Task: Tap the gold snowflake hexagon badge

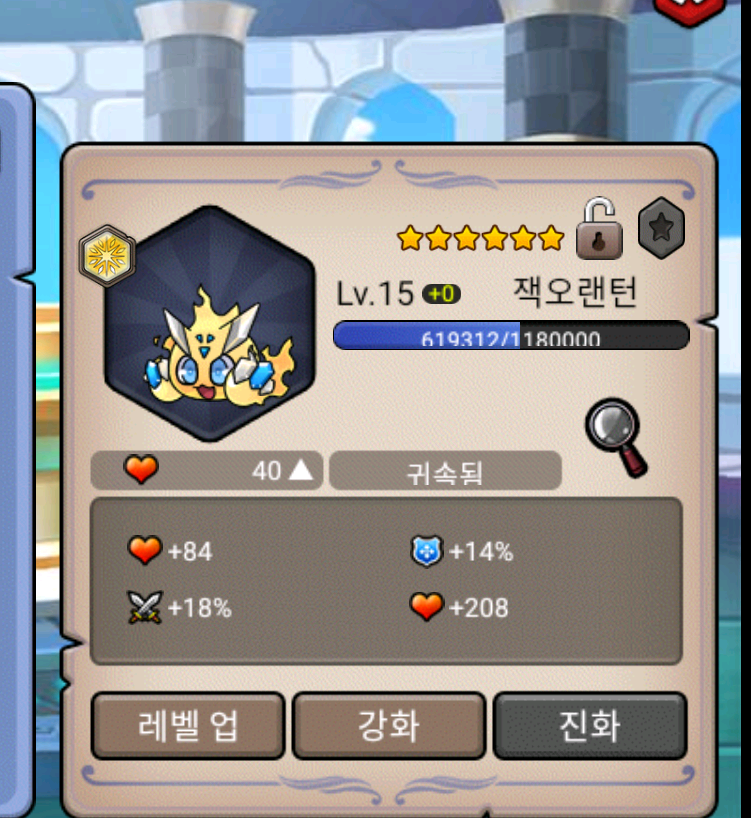Action: click(x=107, y=256)
